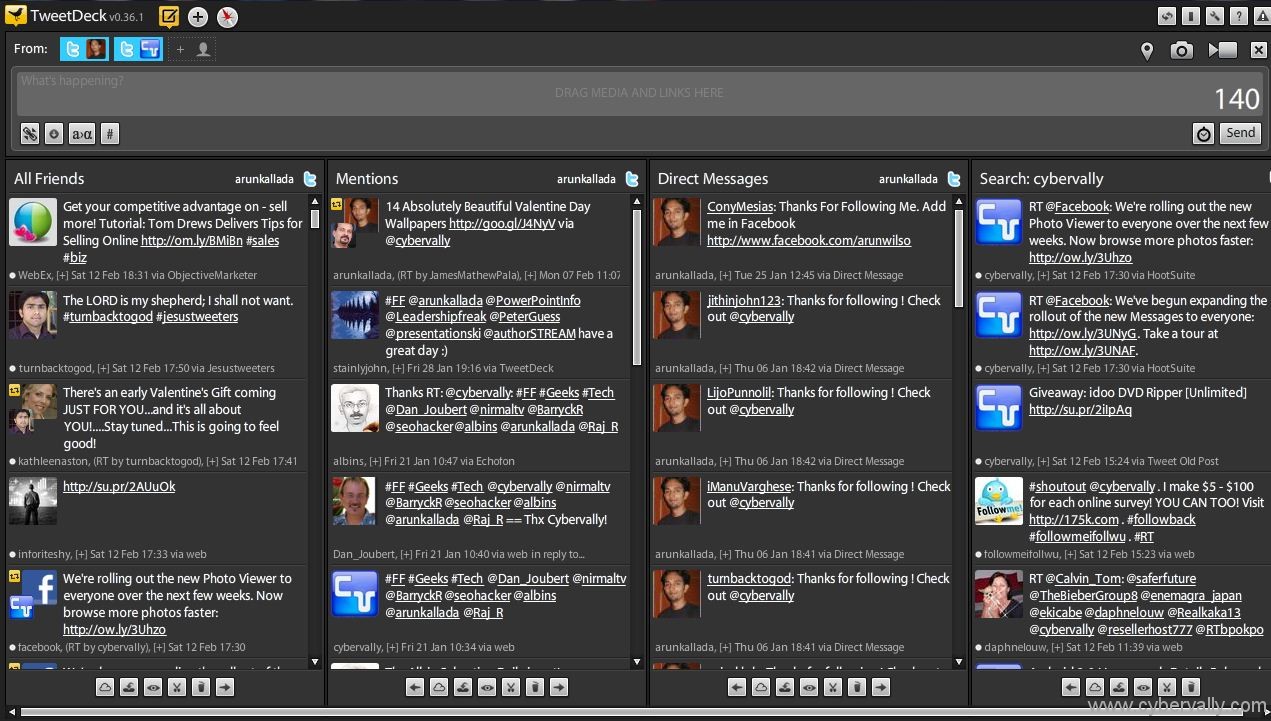Add location with the map pin icon
This screenshot has height=721, width=1271.
click(1147, 50)
